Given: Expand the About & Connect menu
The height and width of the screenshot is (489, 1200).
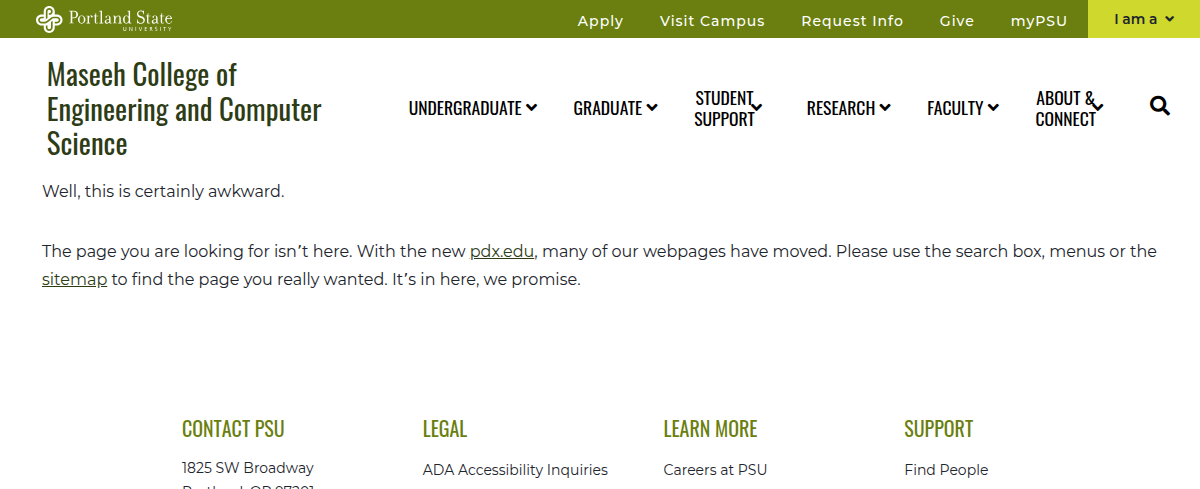Looking at the screenshot, I should click(x=1069, y=108).
